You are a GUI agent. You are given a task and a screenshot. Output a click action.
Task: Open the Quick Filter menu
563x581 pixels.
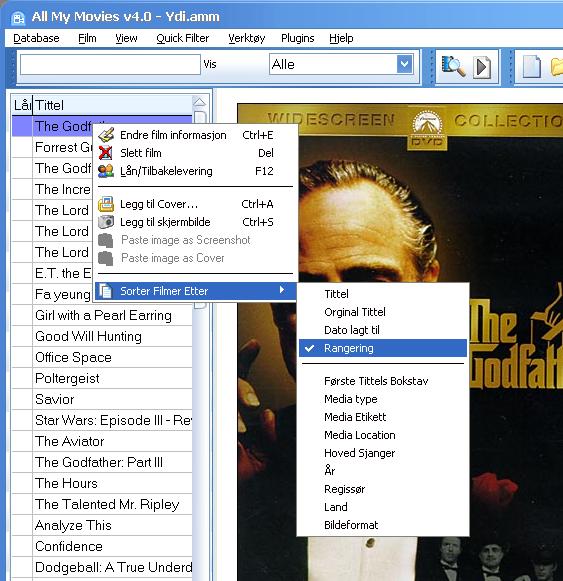[x=182, y=38]
